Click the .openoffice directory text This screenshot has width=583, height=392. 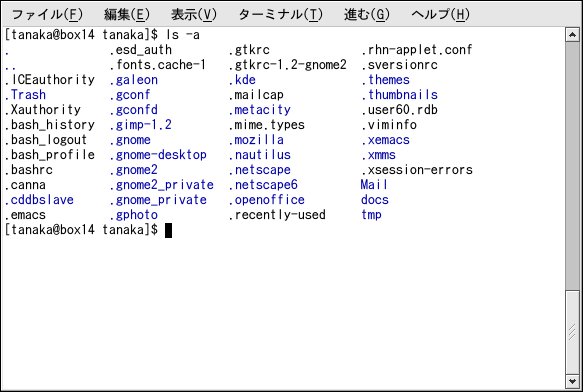click(x=266, y=200)
